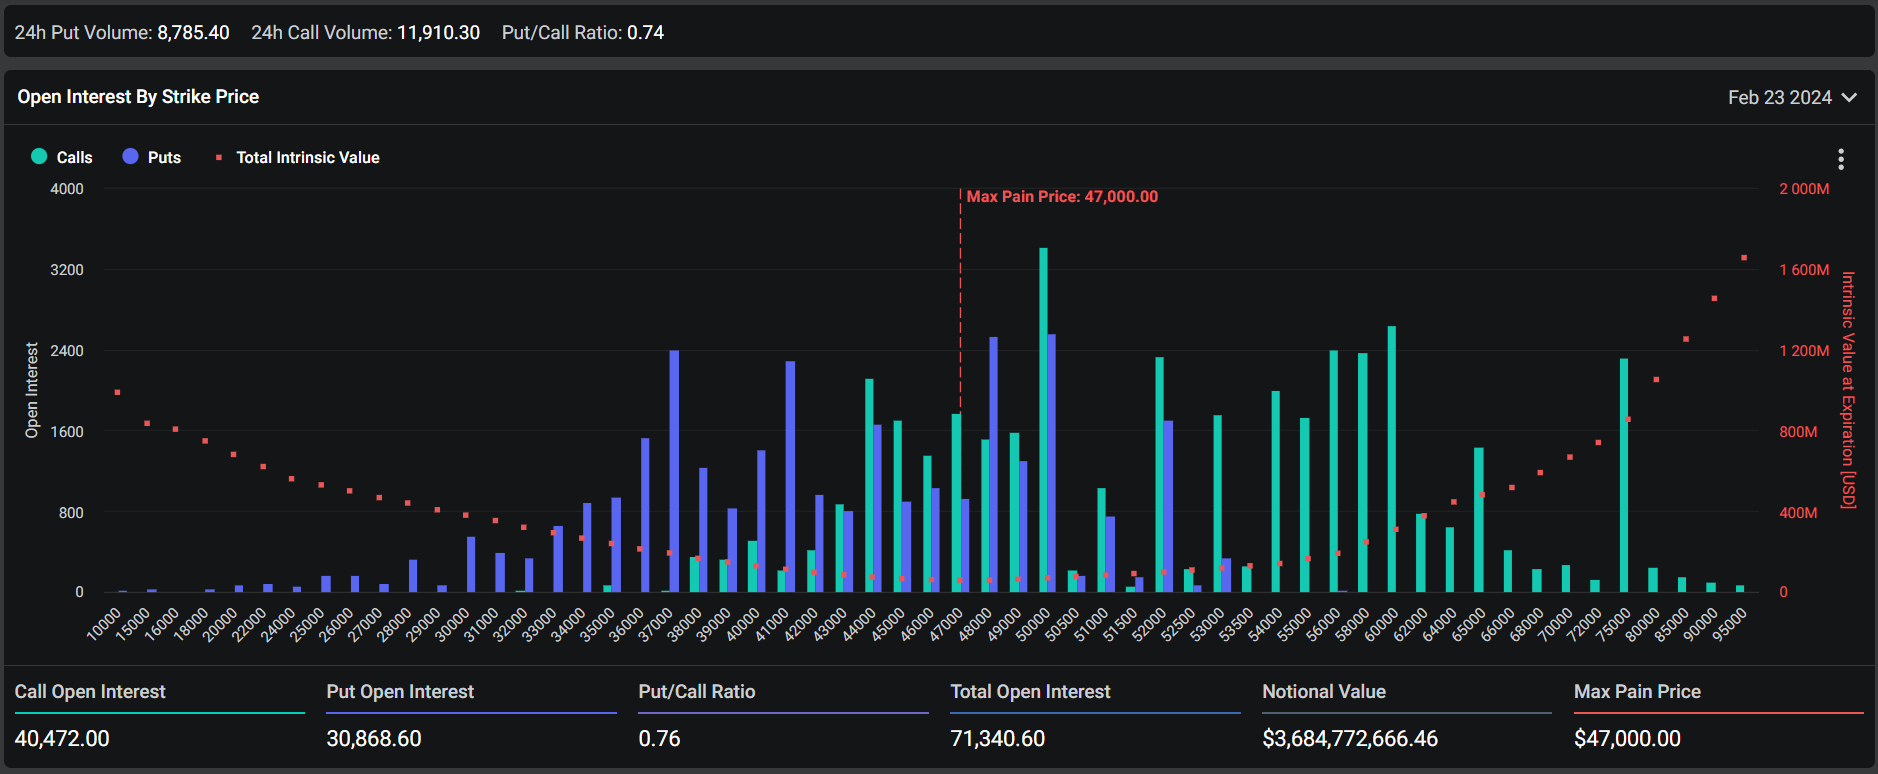Click the Open Interest By Strike Price title
This screenshot has height=774, width=1878.
click(138, 97)
